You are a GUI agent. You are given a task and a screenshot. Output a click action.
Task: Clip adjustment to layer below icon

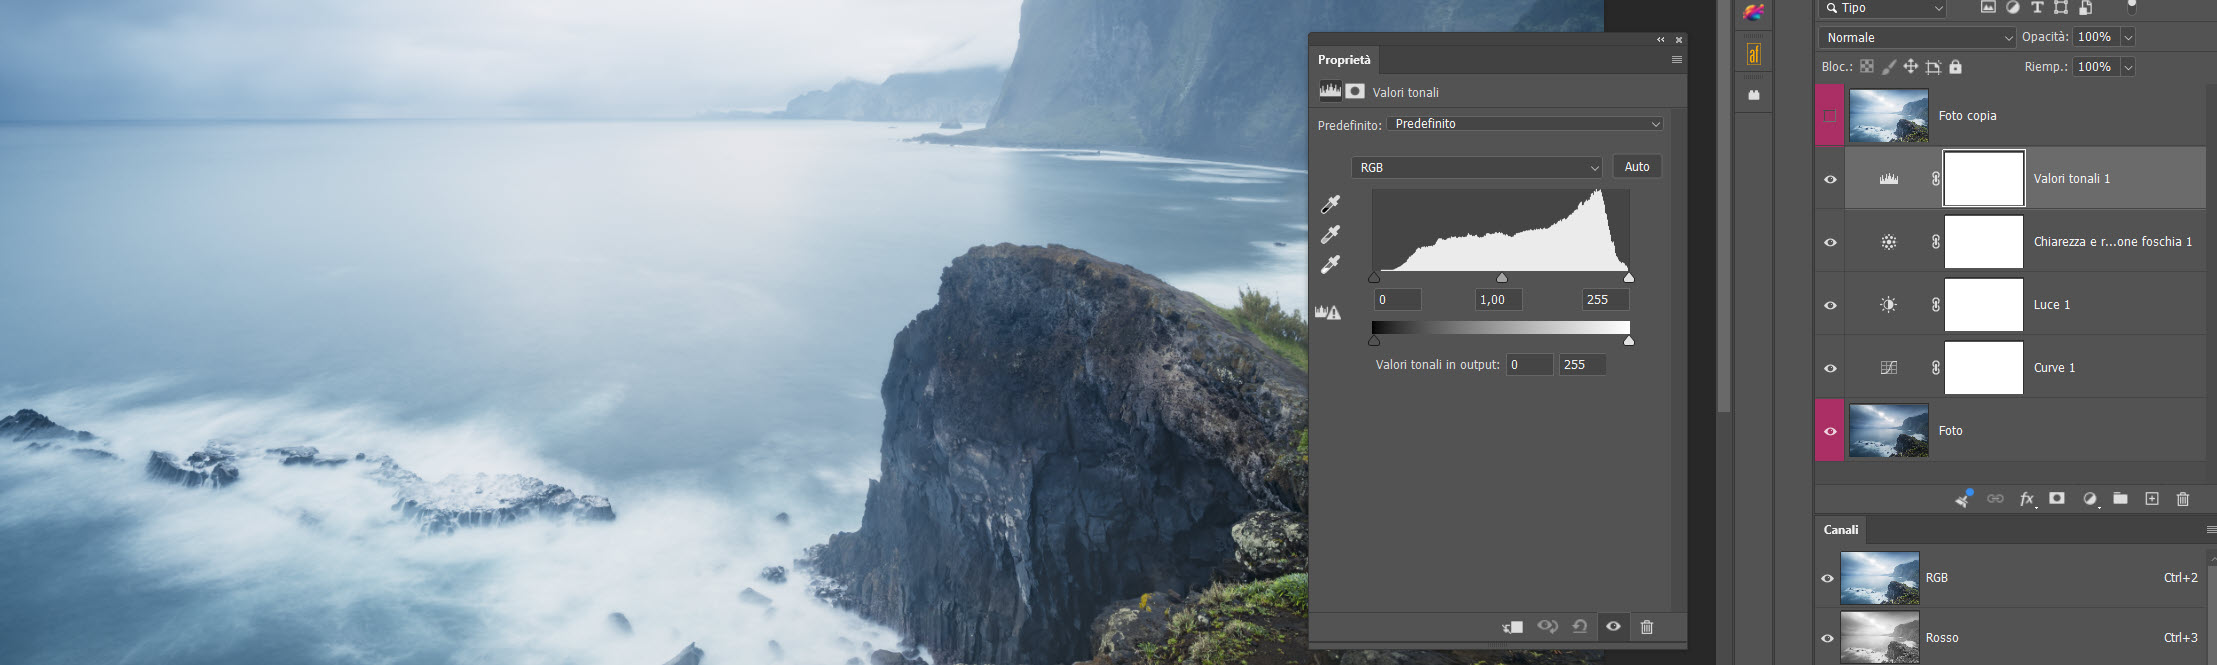pos(1513,627)
